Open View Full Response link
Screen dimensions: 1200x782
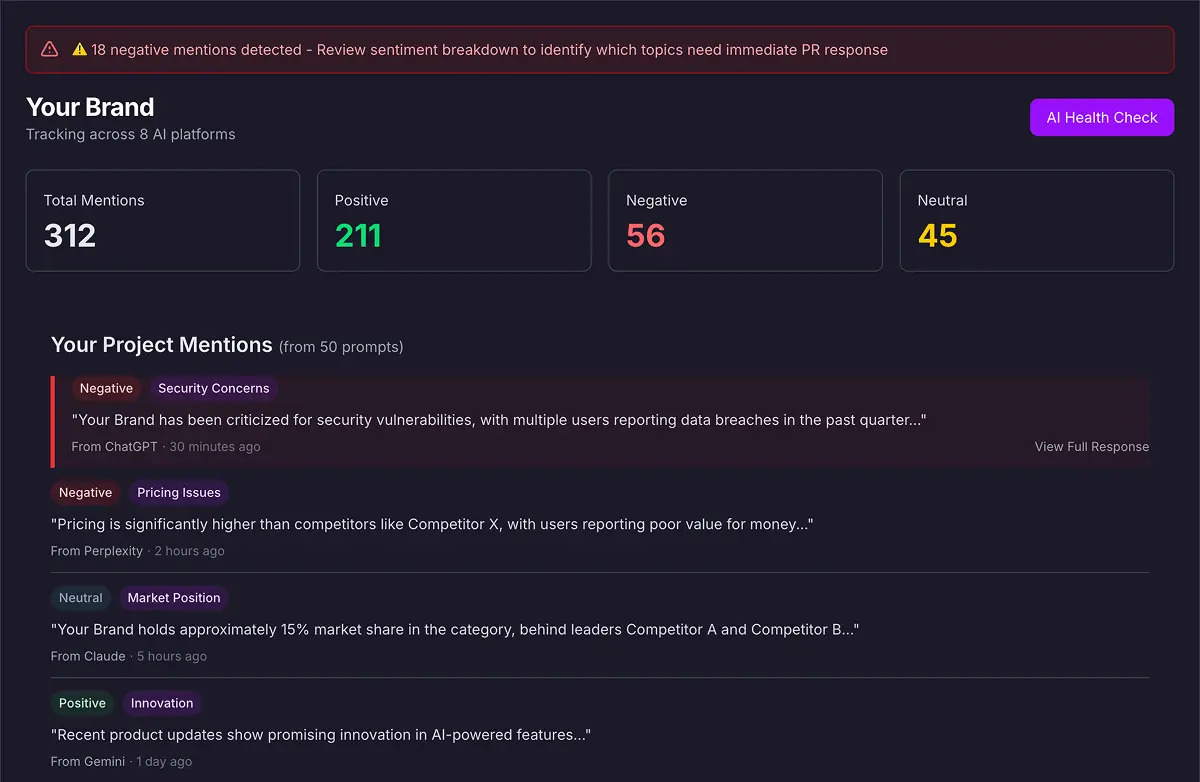[x=1092, y=447]
